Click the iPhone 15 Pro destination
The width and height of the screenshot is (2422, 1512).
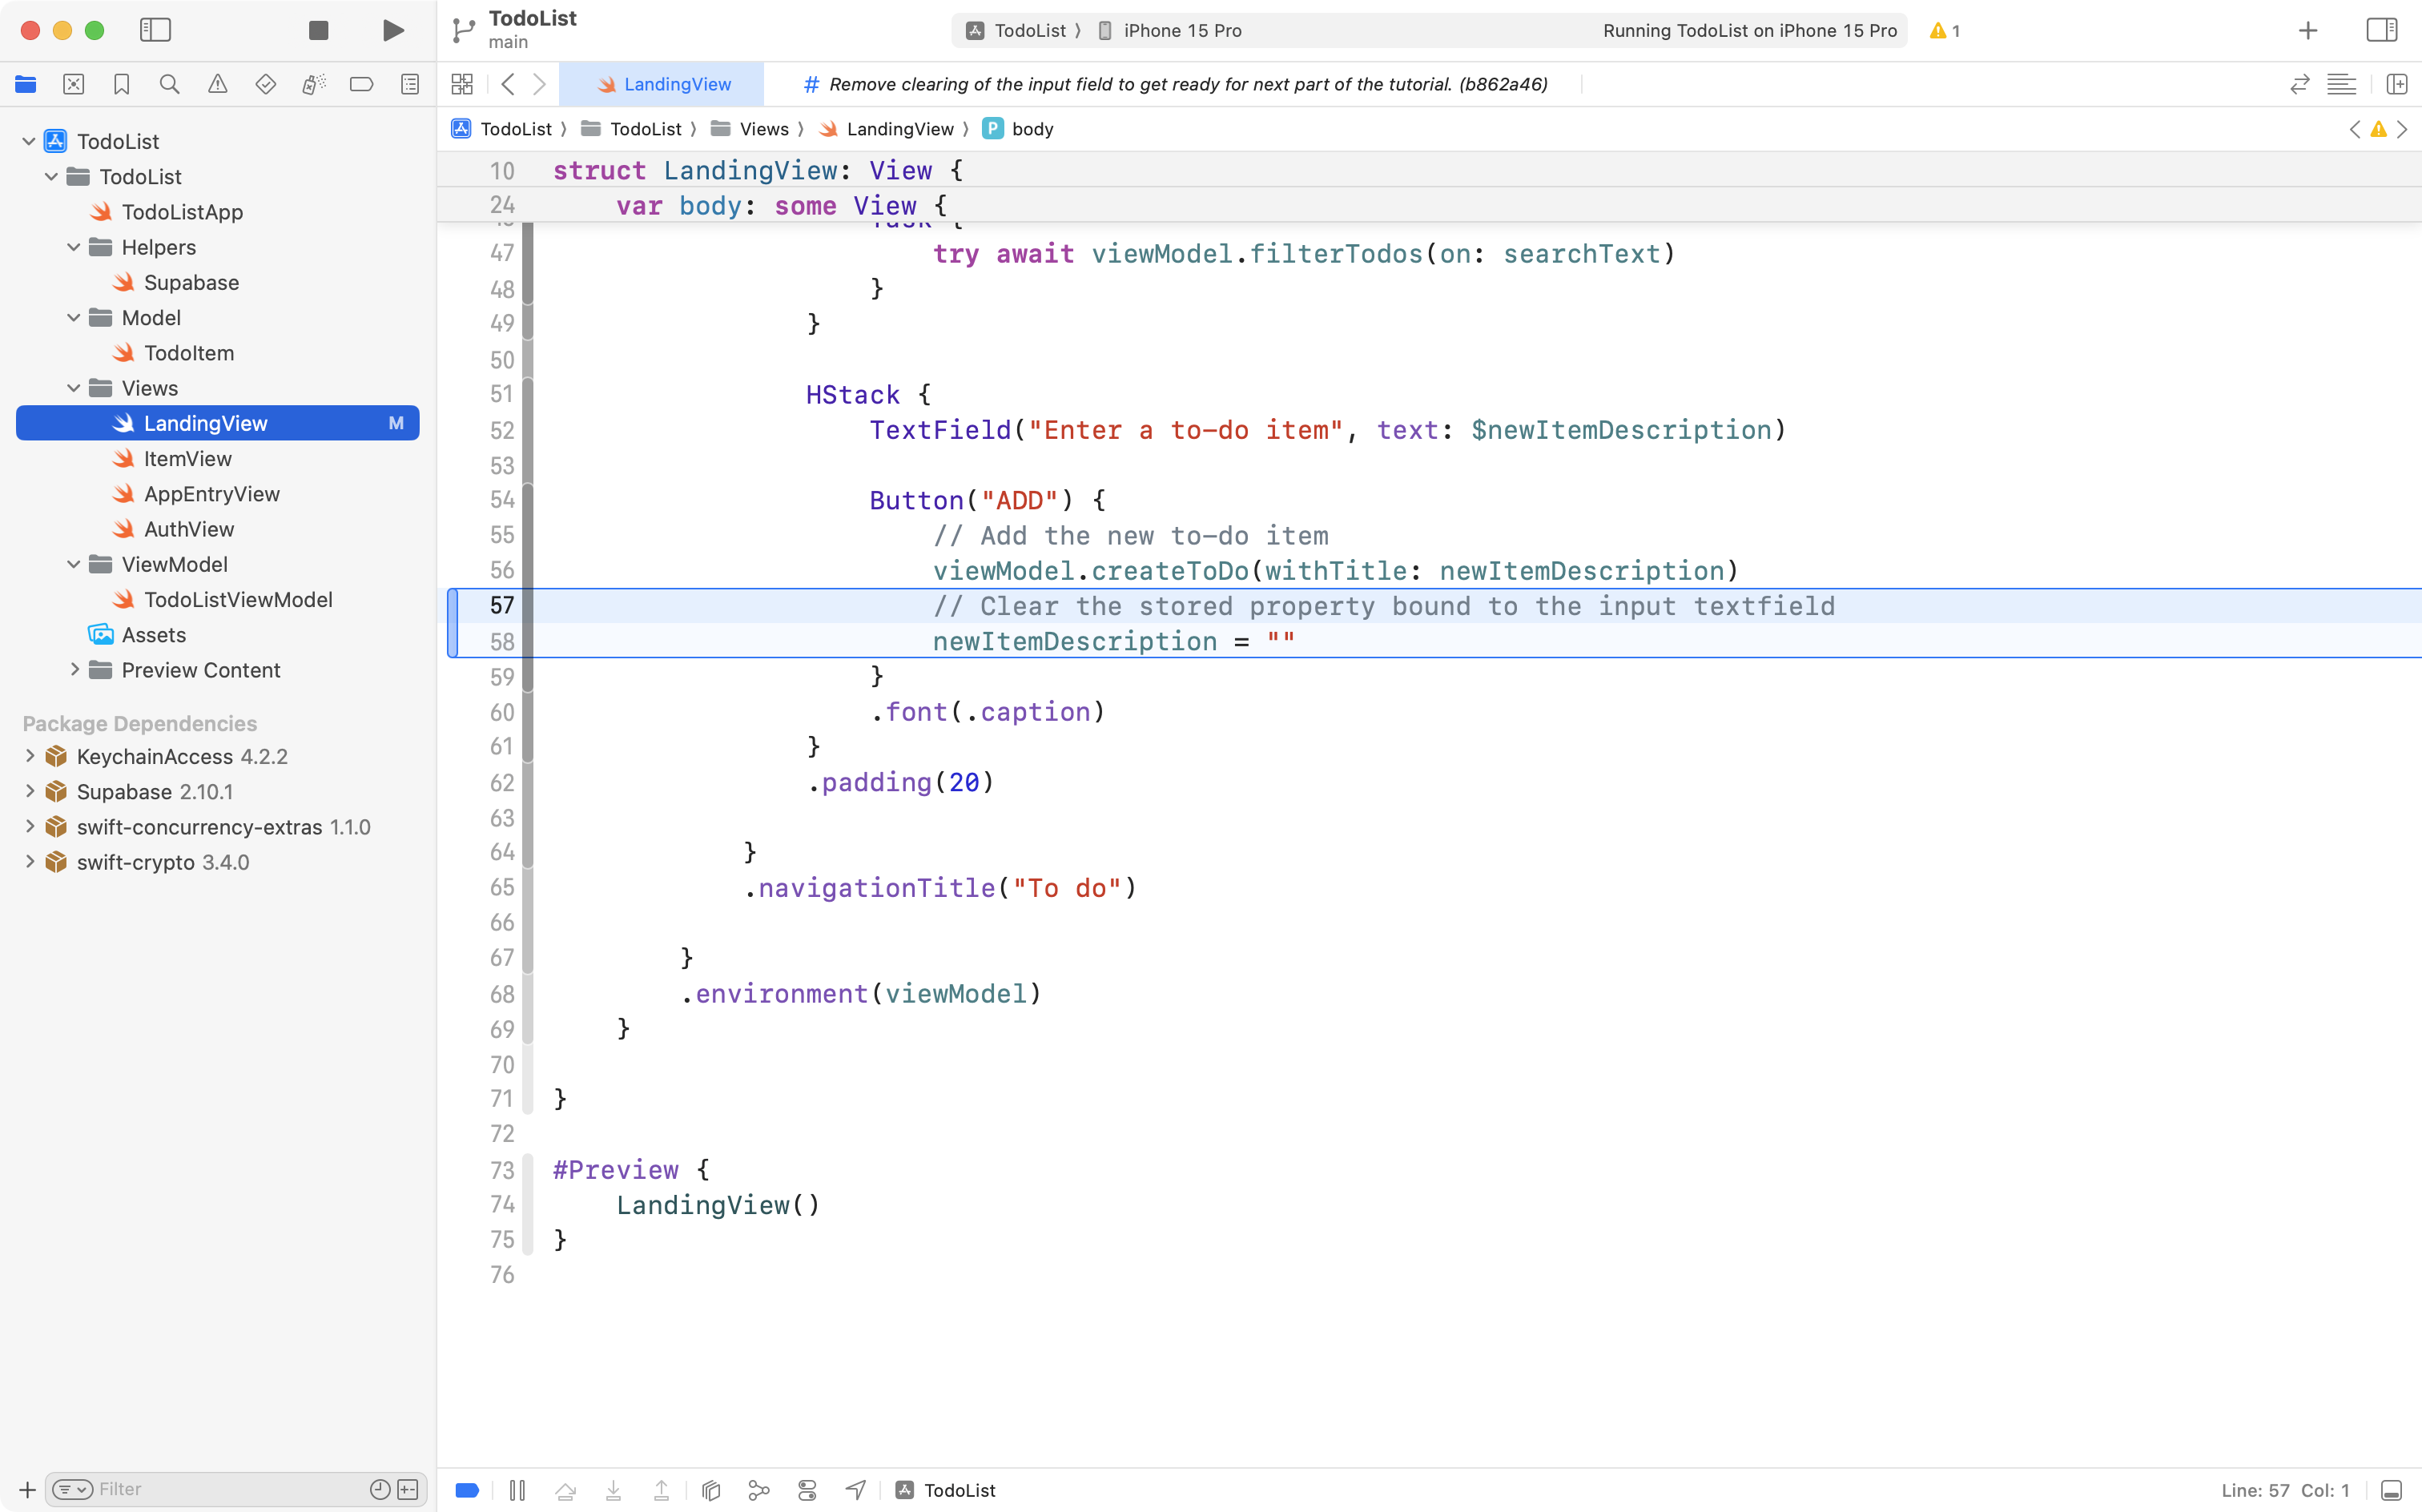click(x=1181, y=30)
